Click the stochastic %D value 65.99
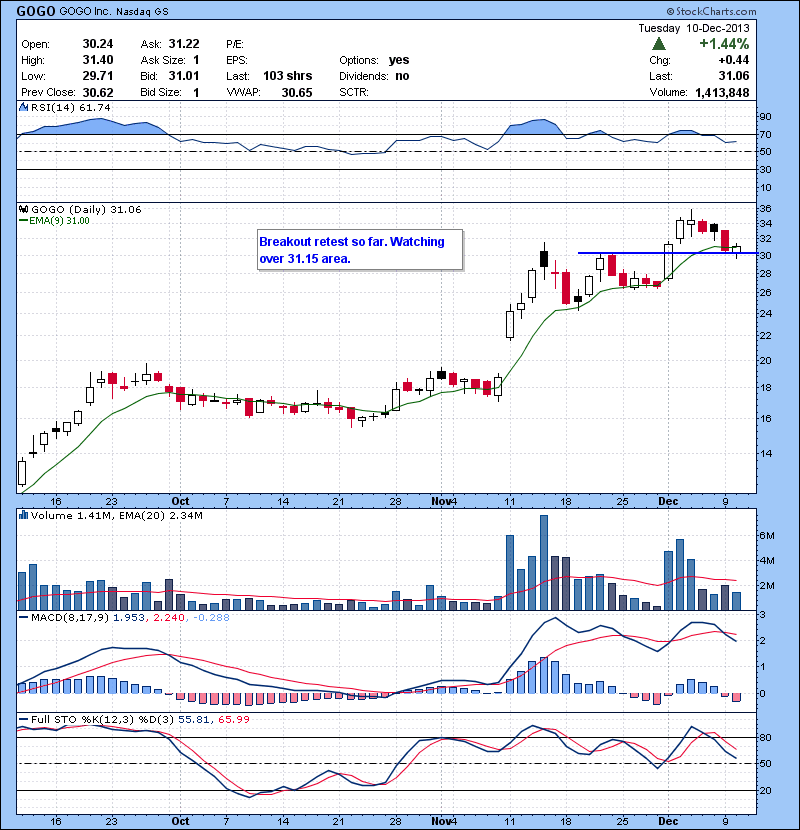Screen dimensions: 800x830 click(233, 719)
